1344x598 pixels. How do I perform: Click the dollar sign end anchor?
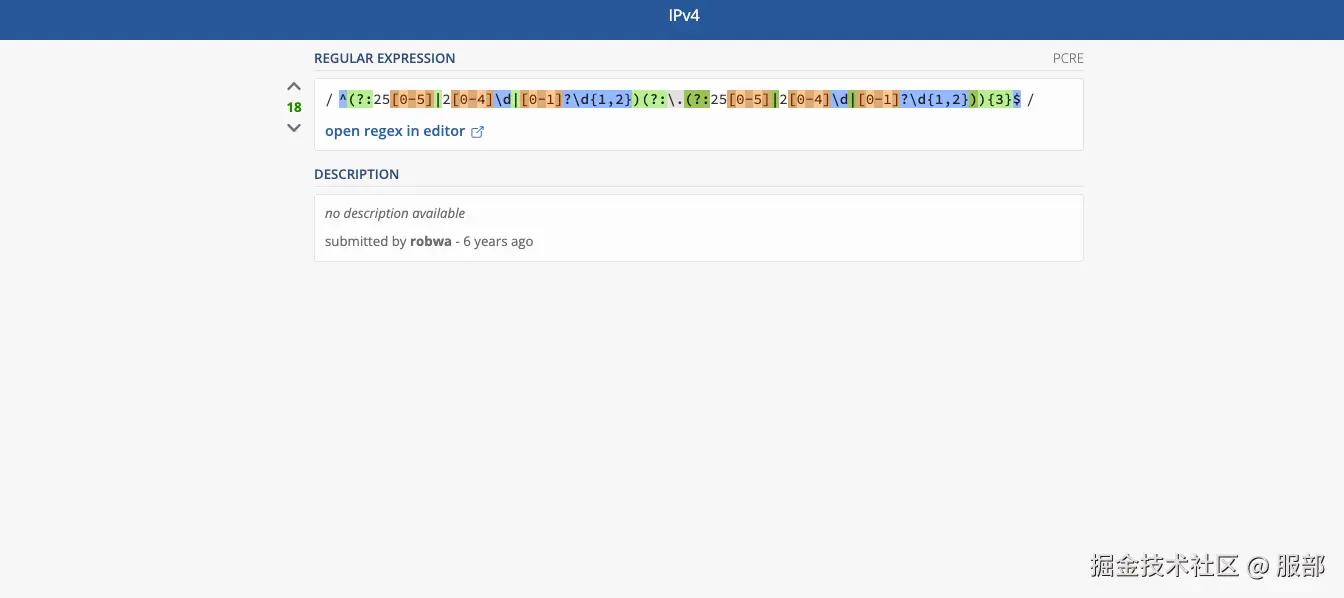[x=1017, y=100]
